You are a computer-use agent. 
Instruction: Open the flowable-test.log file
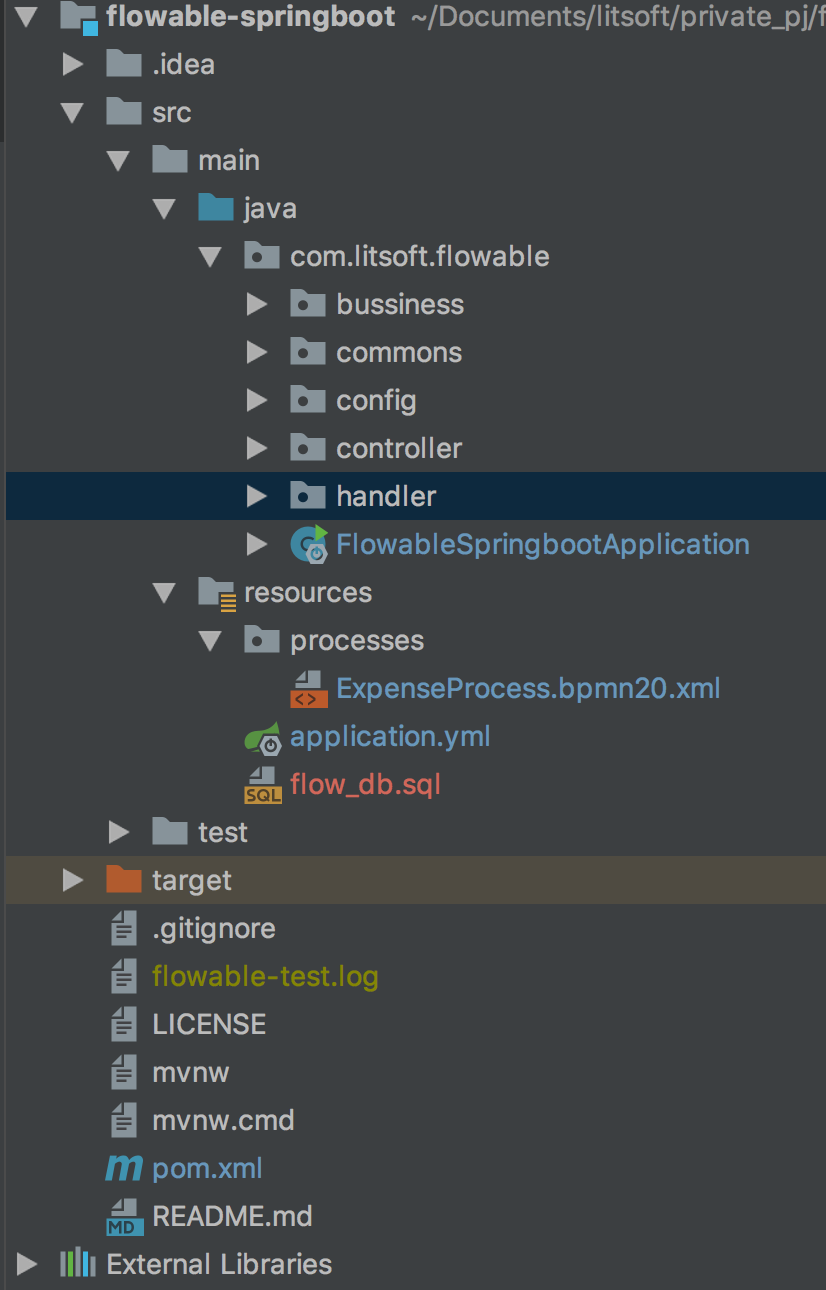265,976
